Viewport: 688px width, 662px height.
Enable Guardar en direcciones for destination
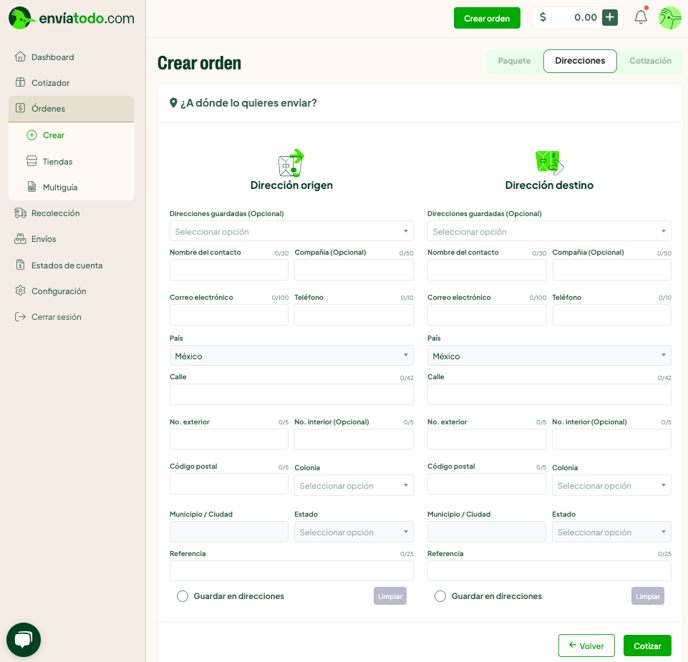coord(440,596)
